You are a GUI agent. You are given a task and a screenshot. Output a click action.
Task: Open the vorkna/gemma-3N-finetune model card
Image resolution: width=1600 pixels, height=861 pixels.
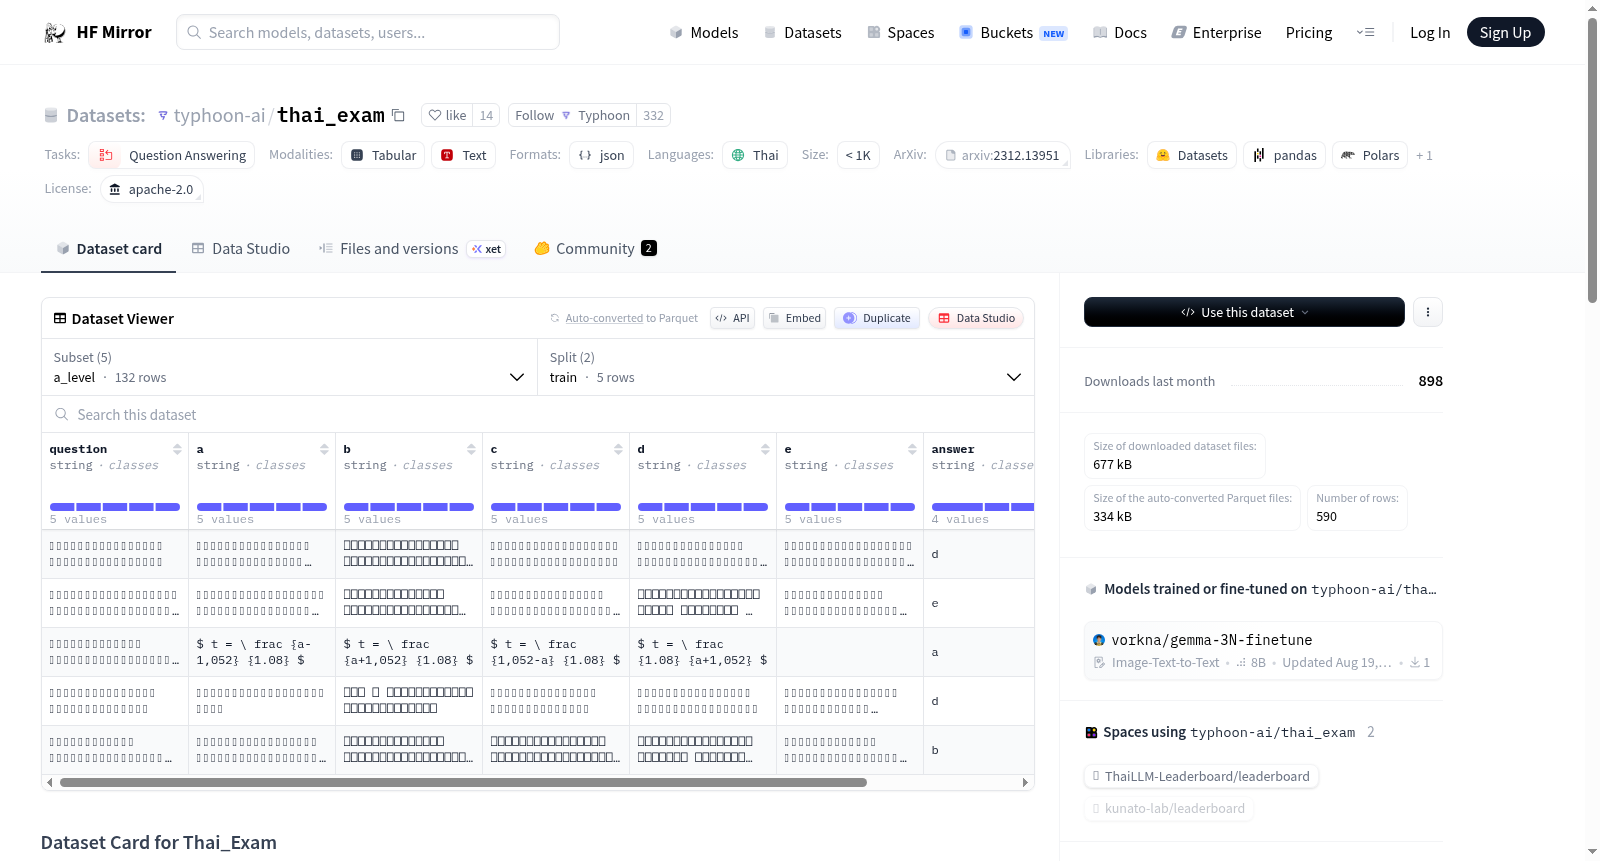[1263, 651]
